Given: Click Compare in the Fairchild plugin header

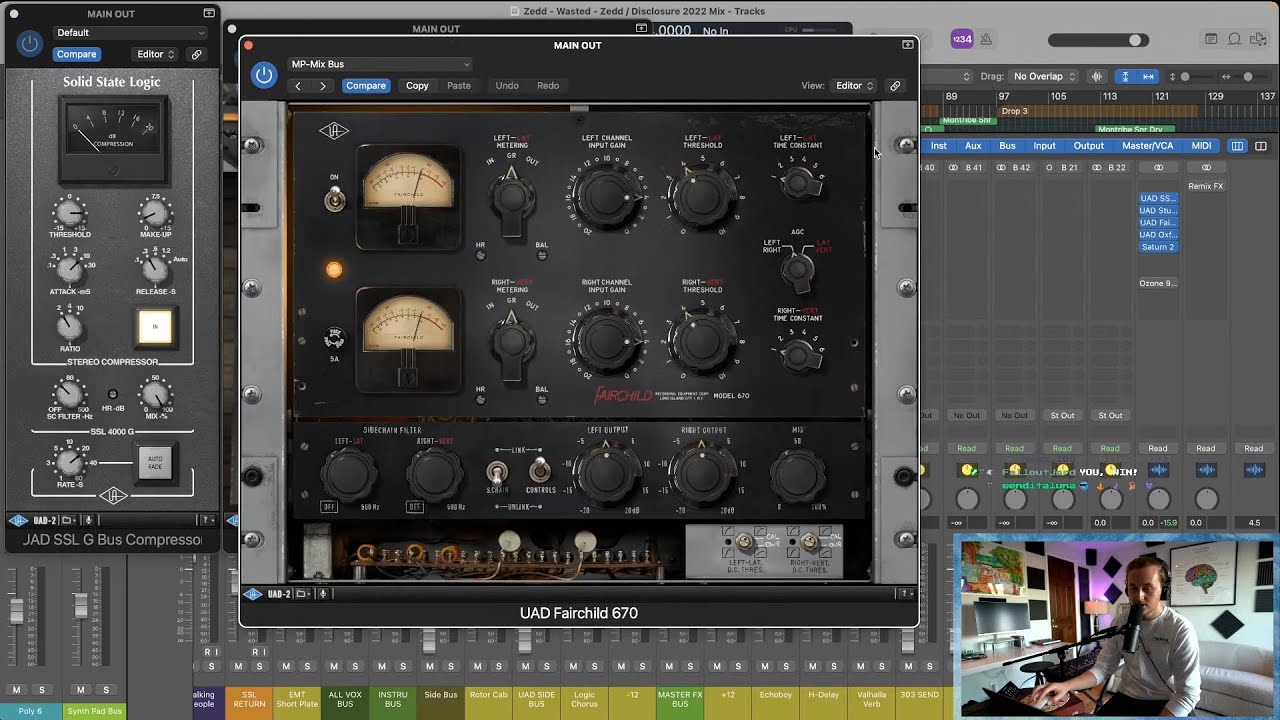Looking at the screenshot, I should point(366,86).
